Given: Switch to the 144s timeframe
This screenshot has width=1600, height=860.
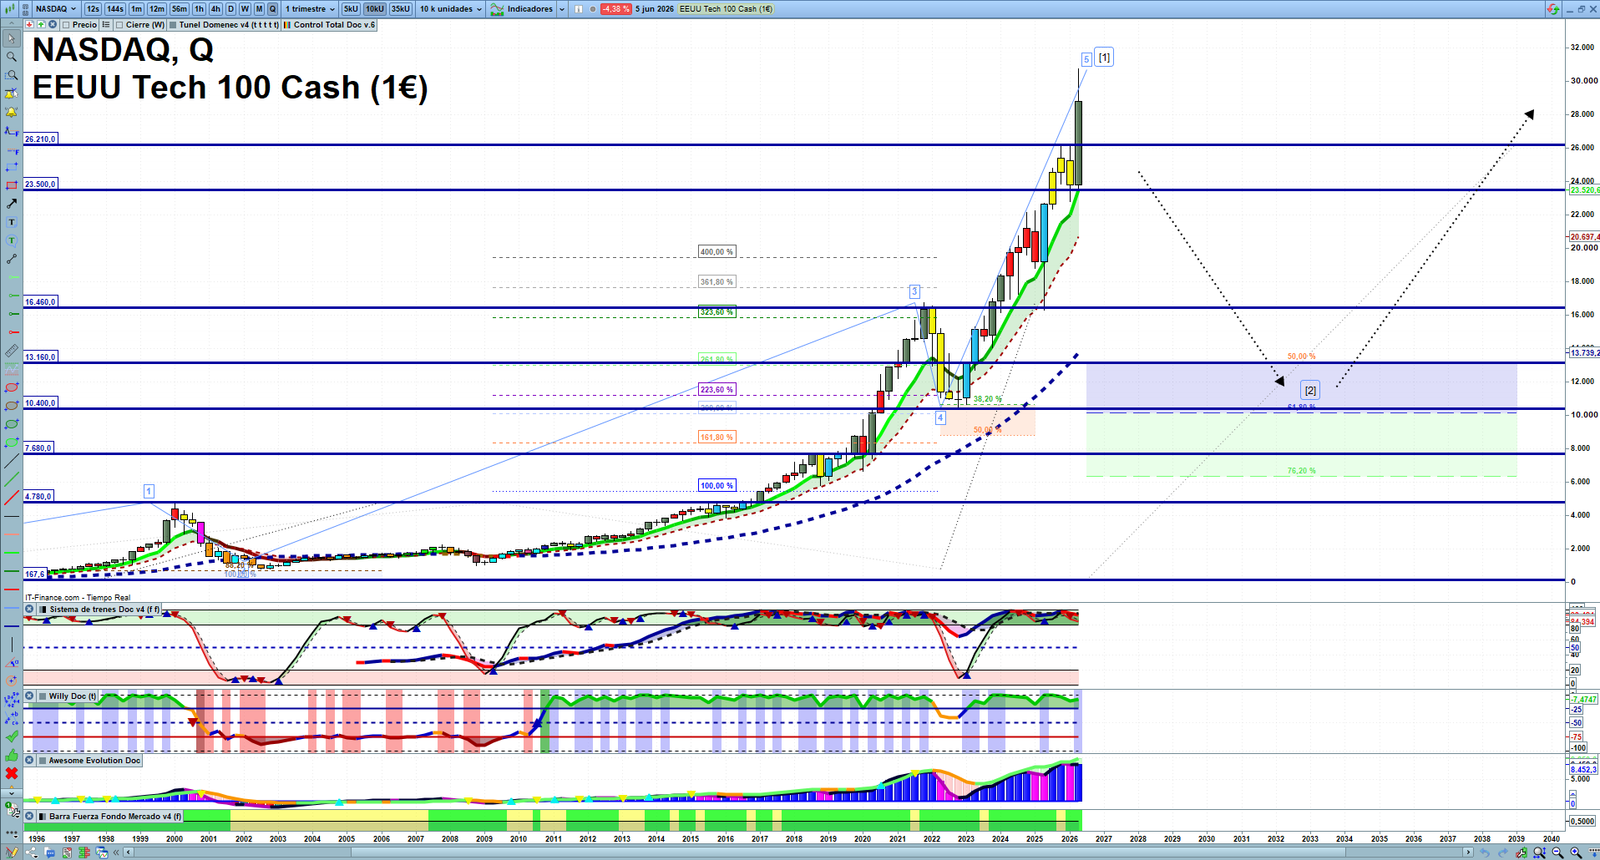Looking at the screenshot, I should point(115,9).
